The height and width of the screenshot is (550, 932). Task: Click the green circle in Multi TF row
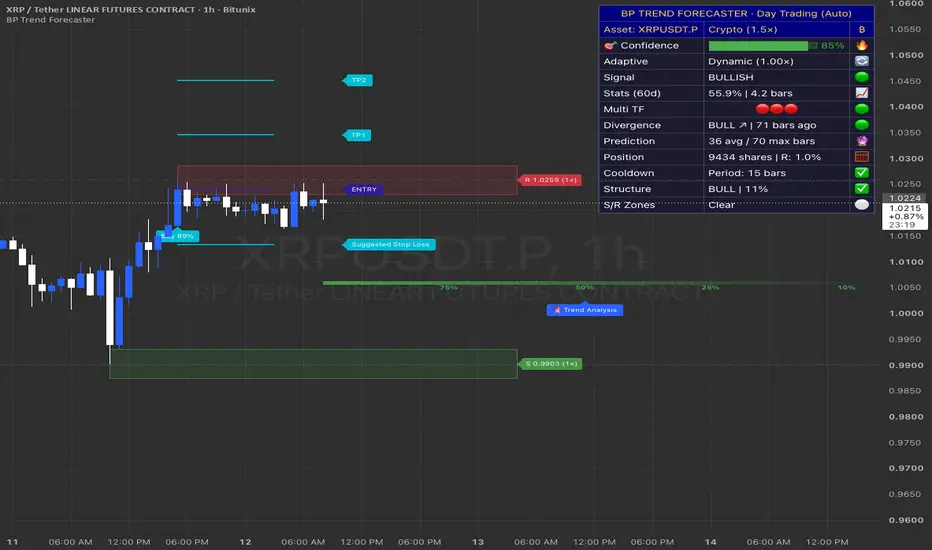[x=861, y=109]
